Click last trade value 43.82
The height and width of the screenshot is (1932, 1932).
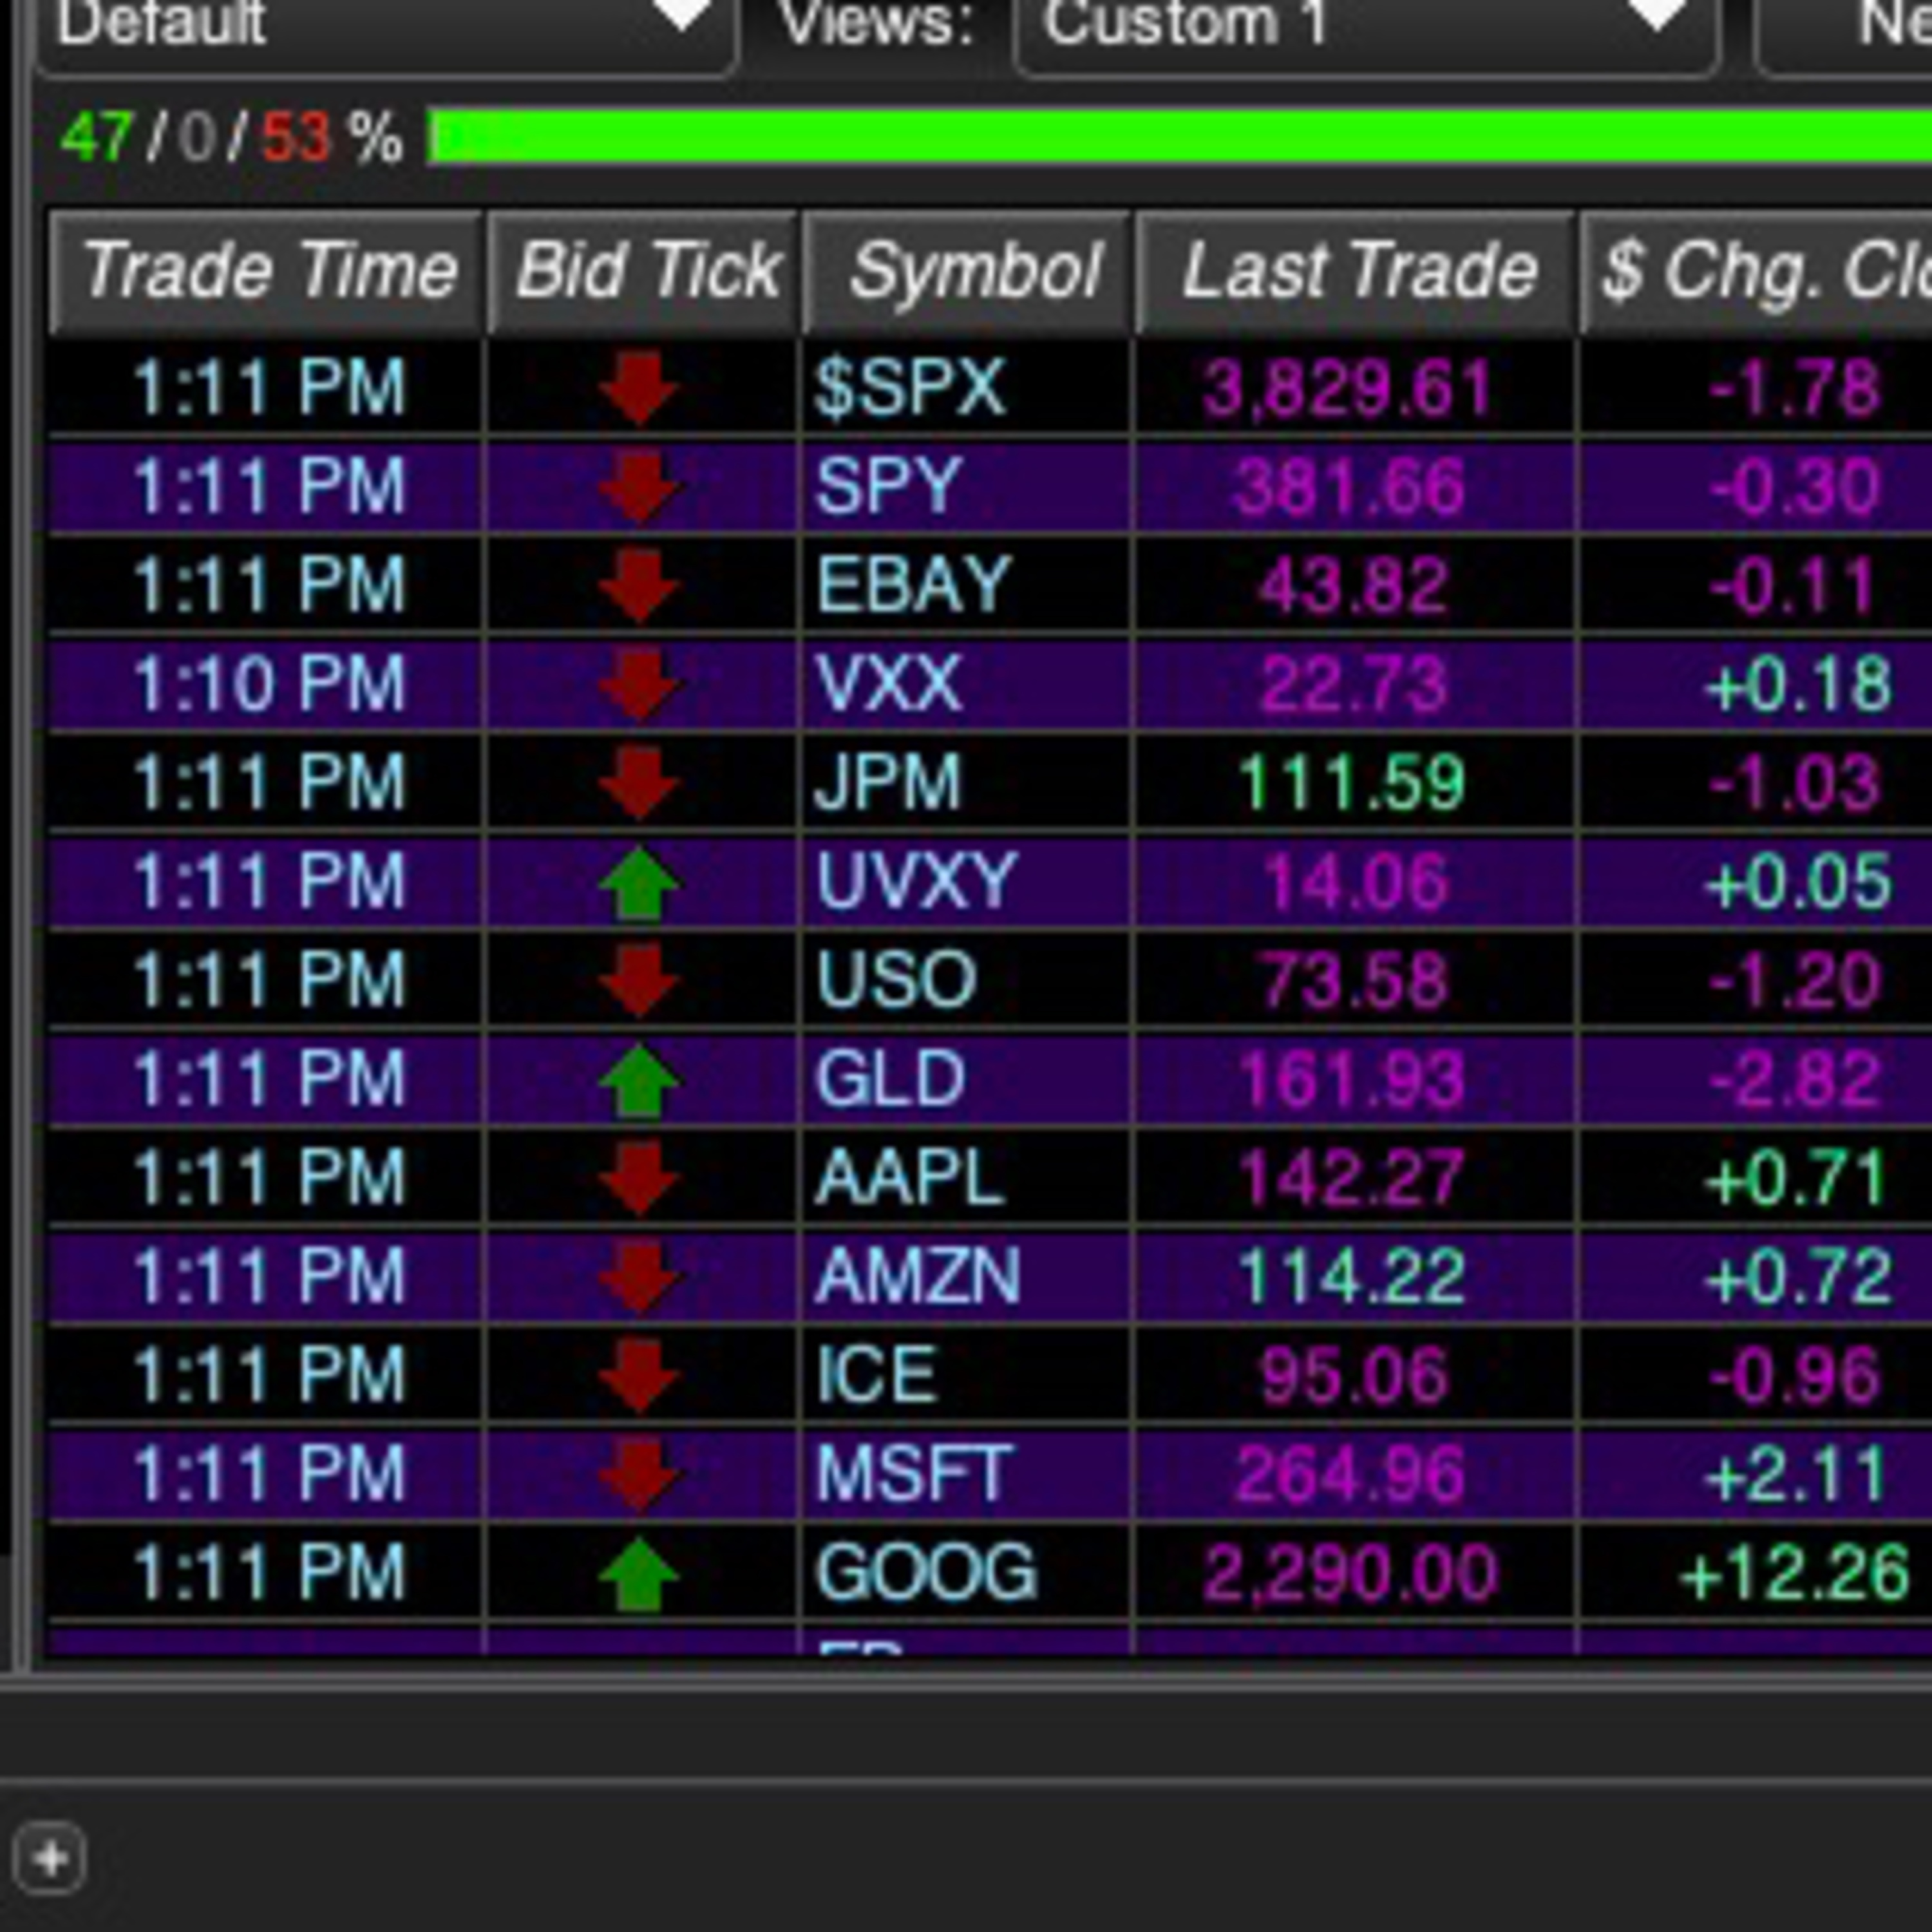pyautogui.click(x=1354, y=586)
